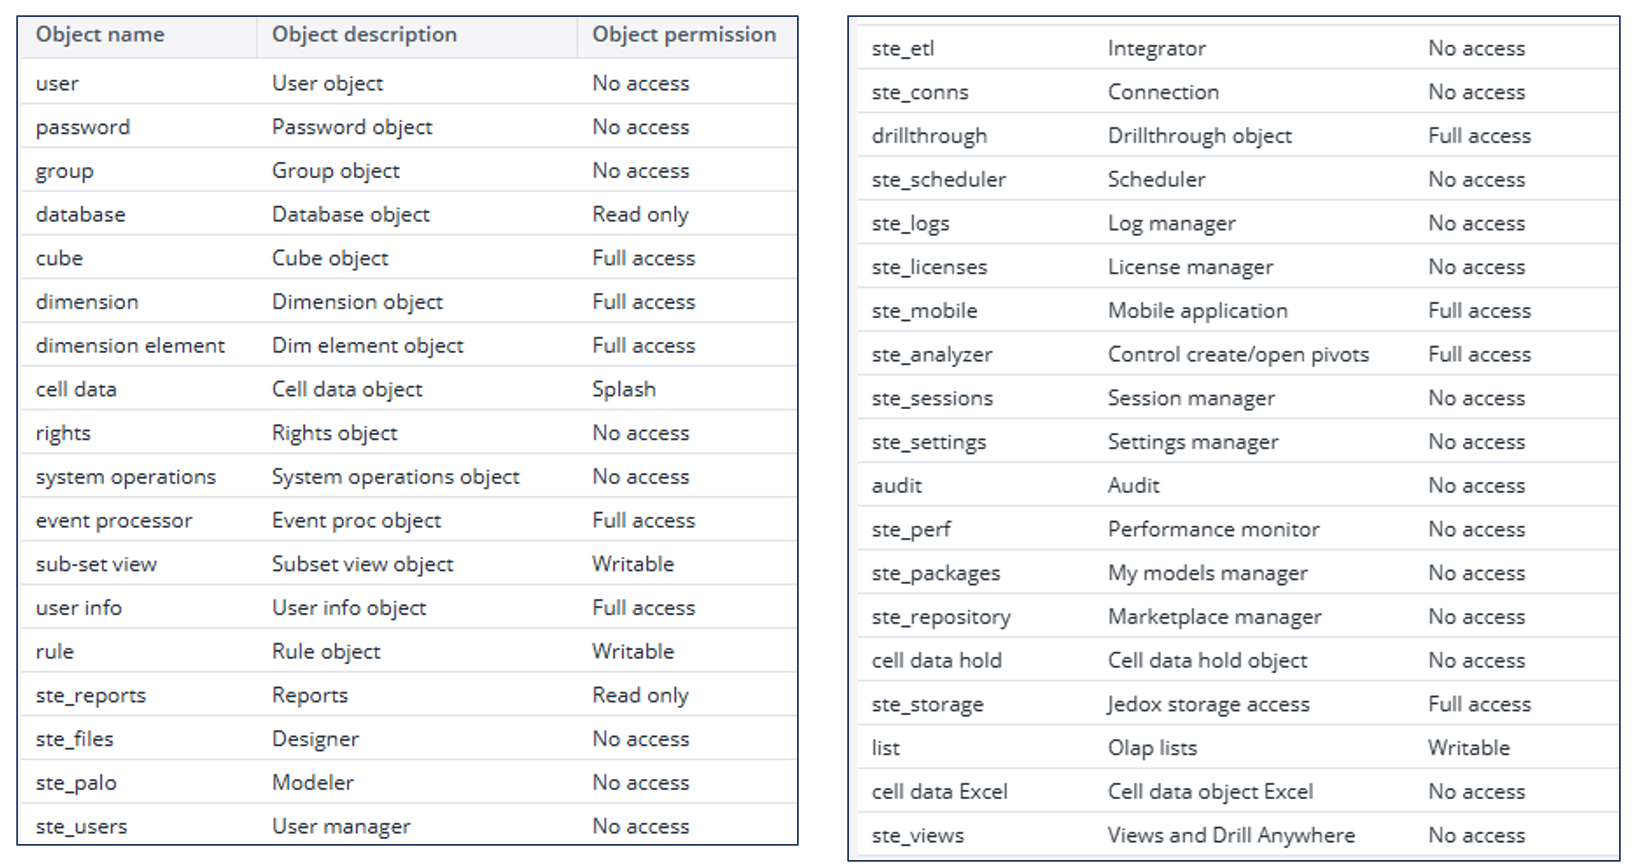Viewport: 1639px width, 867px height.
Task: Click the Object name column header
Action: click(x=100, y=35)
